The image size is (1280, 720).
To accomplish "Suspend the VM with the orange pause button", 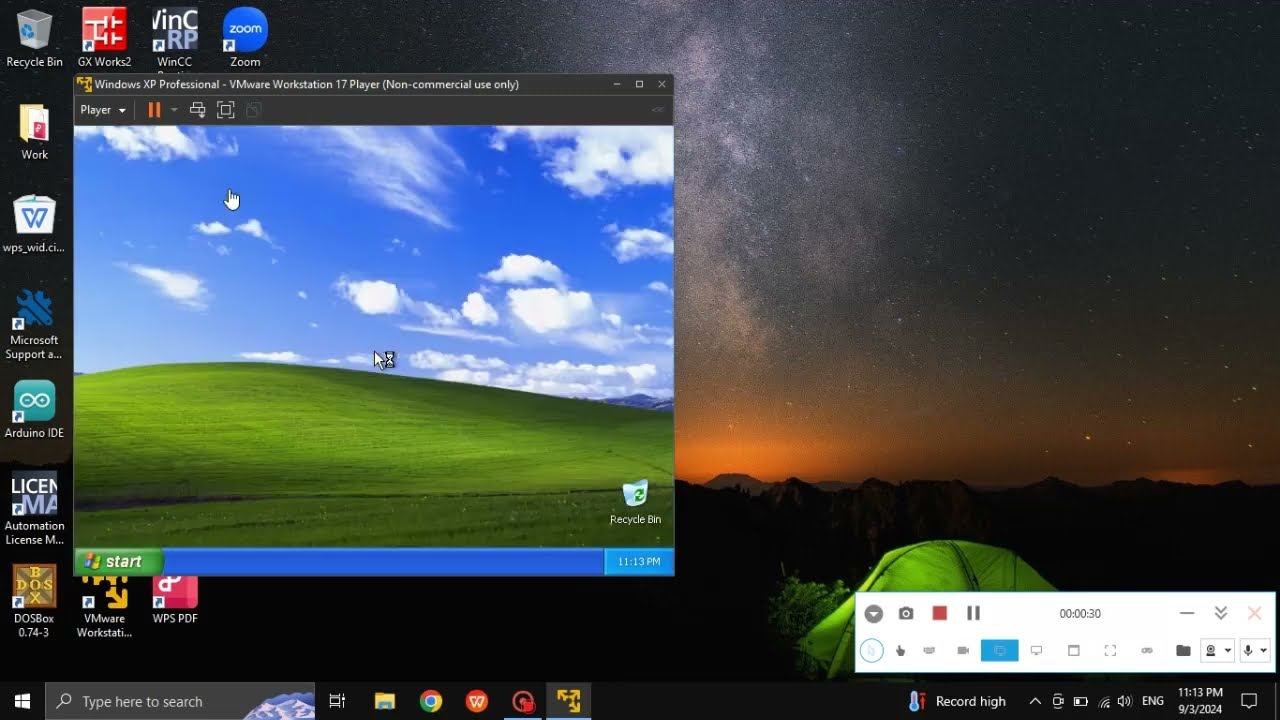I will tap(154, 110).
